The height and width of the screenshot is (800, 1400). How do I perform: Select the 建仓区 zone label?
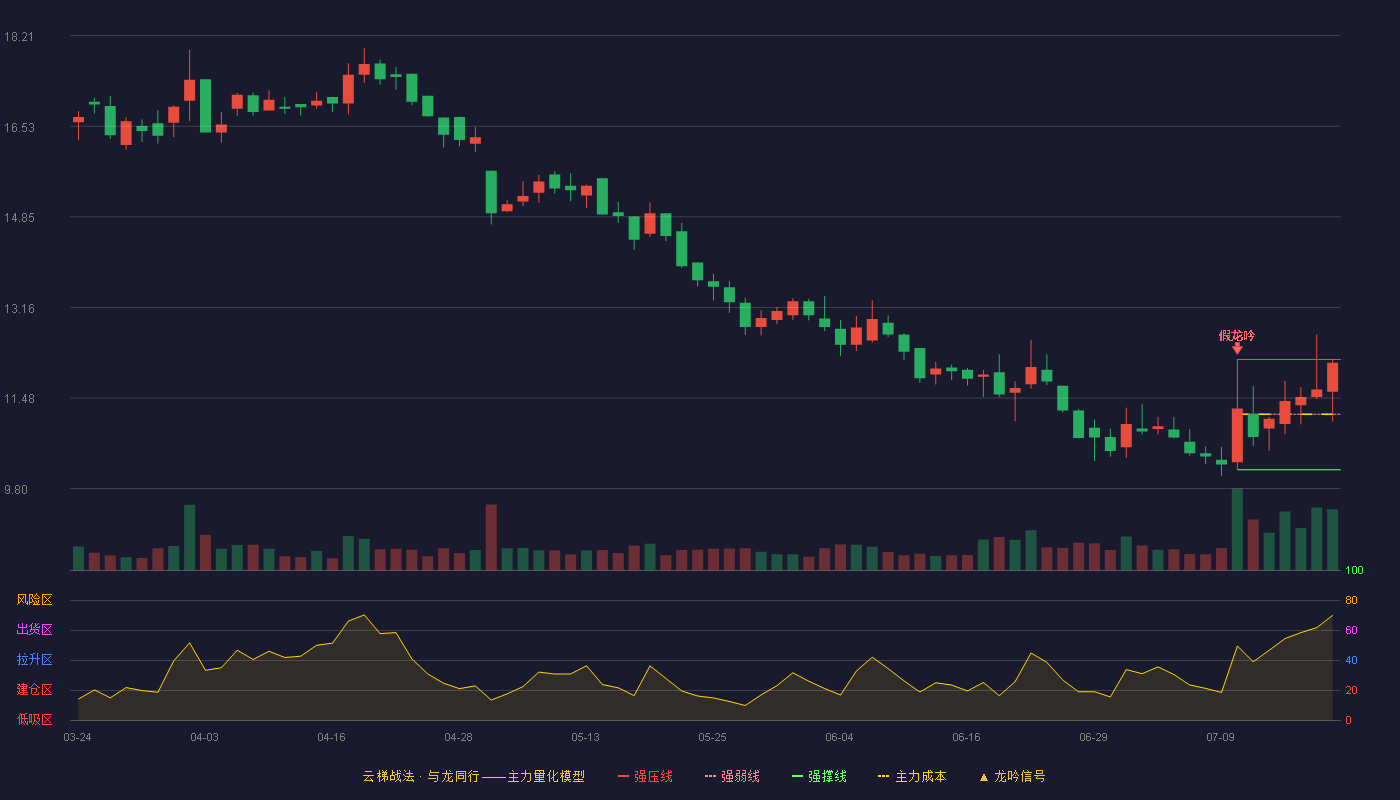tap(34, 690)
